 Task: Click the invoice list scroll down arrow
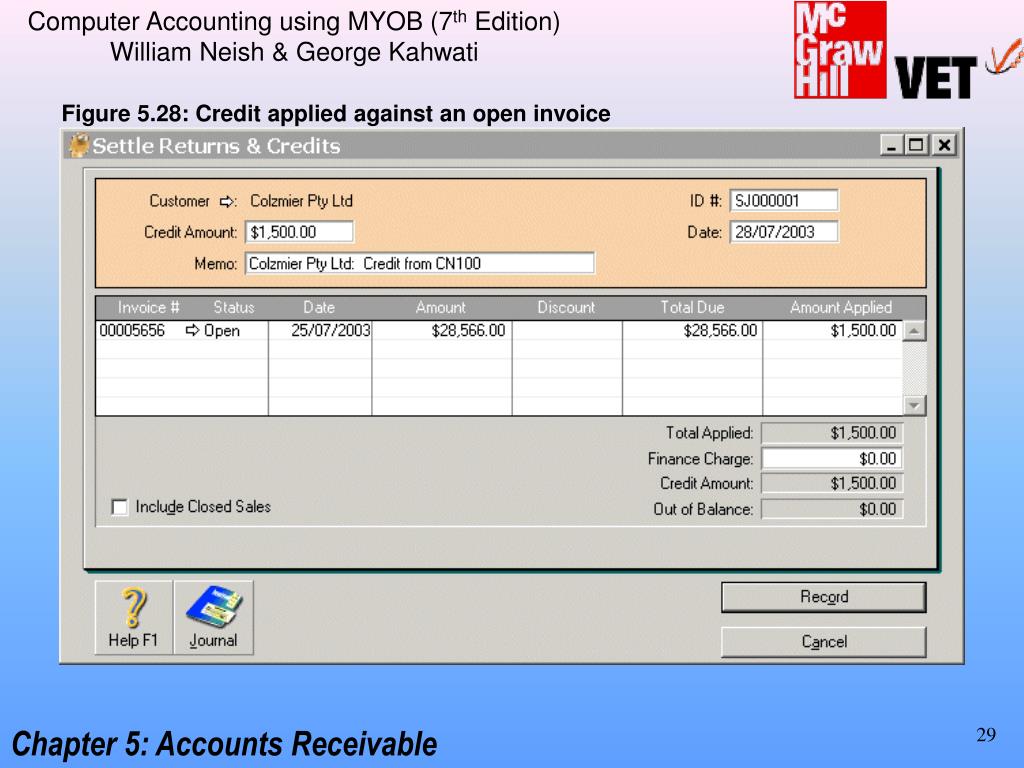914,406
